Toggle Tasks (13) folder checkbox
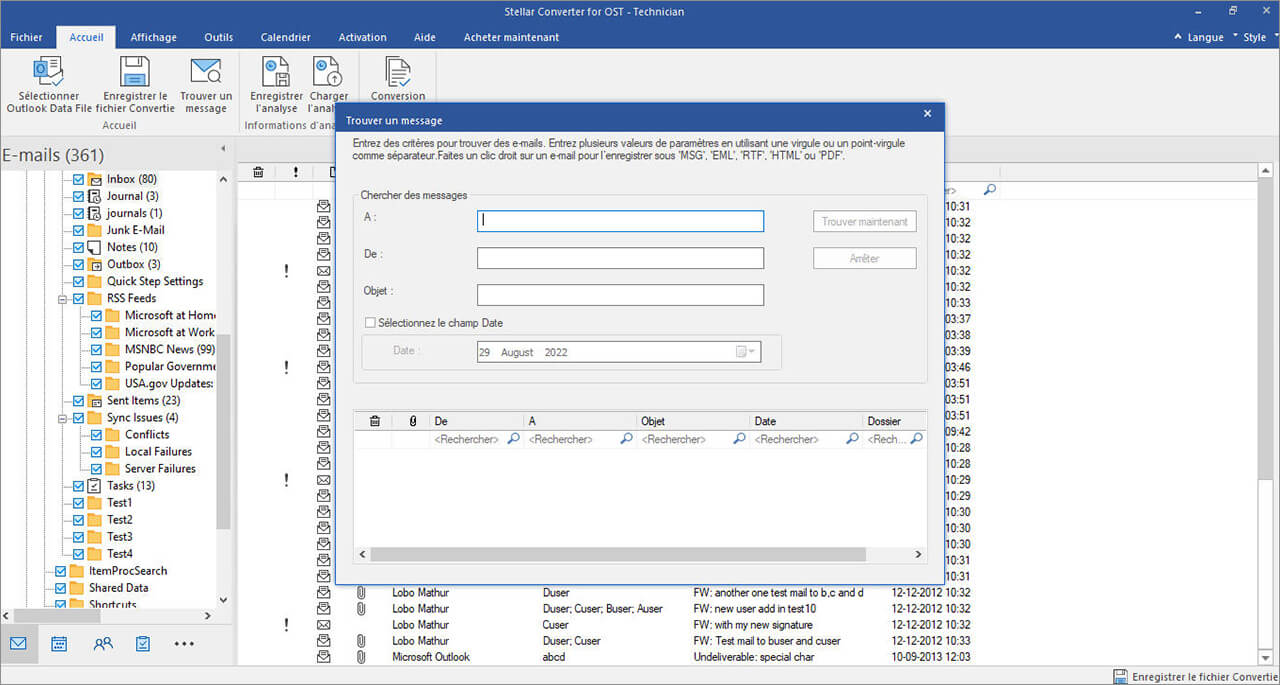Viewport: 1280px width, 685px height. click(x=78, y=485)
